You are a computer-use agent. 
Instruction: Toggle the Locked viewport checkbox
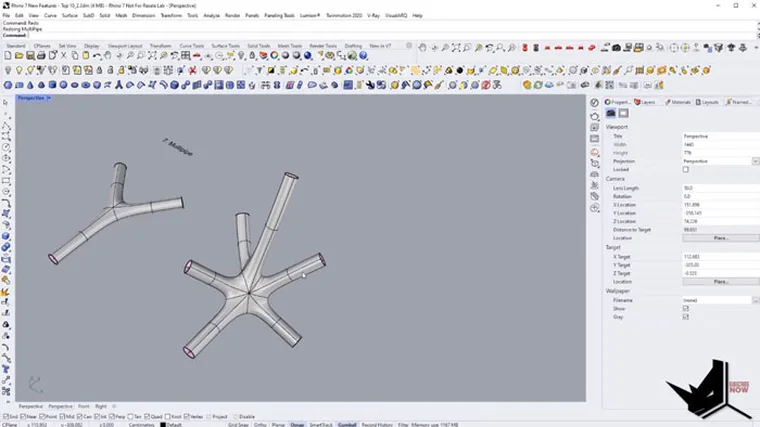pos(685,169)
